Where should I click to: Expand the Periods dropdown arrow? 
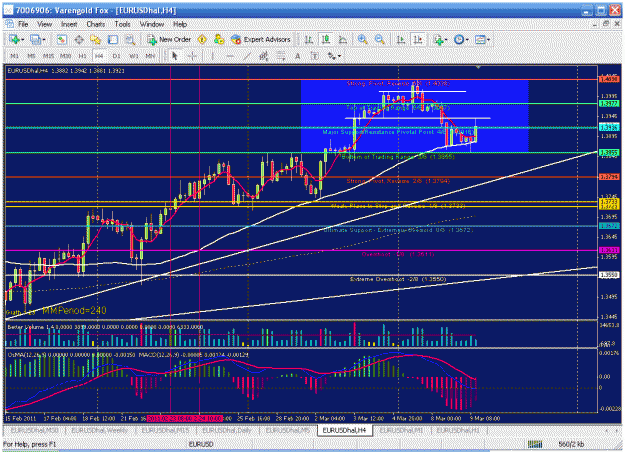(467, 39)
